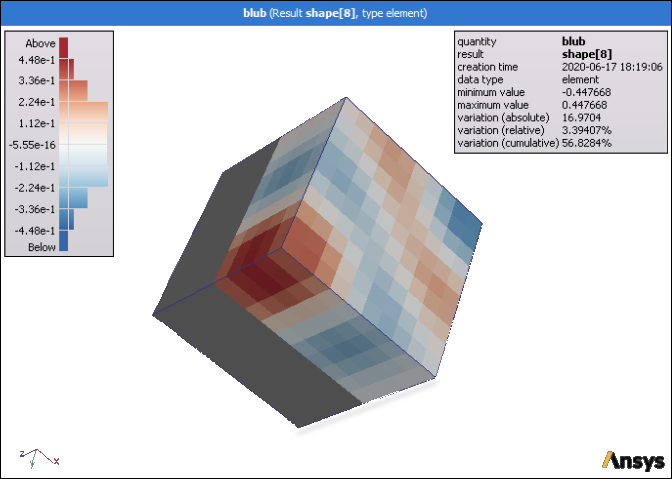Select the 'Above' dark red legend swatch
Viewport: 672px width, 479px height.
(x=63, y=48)
